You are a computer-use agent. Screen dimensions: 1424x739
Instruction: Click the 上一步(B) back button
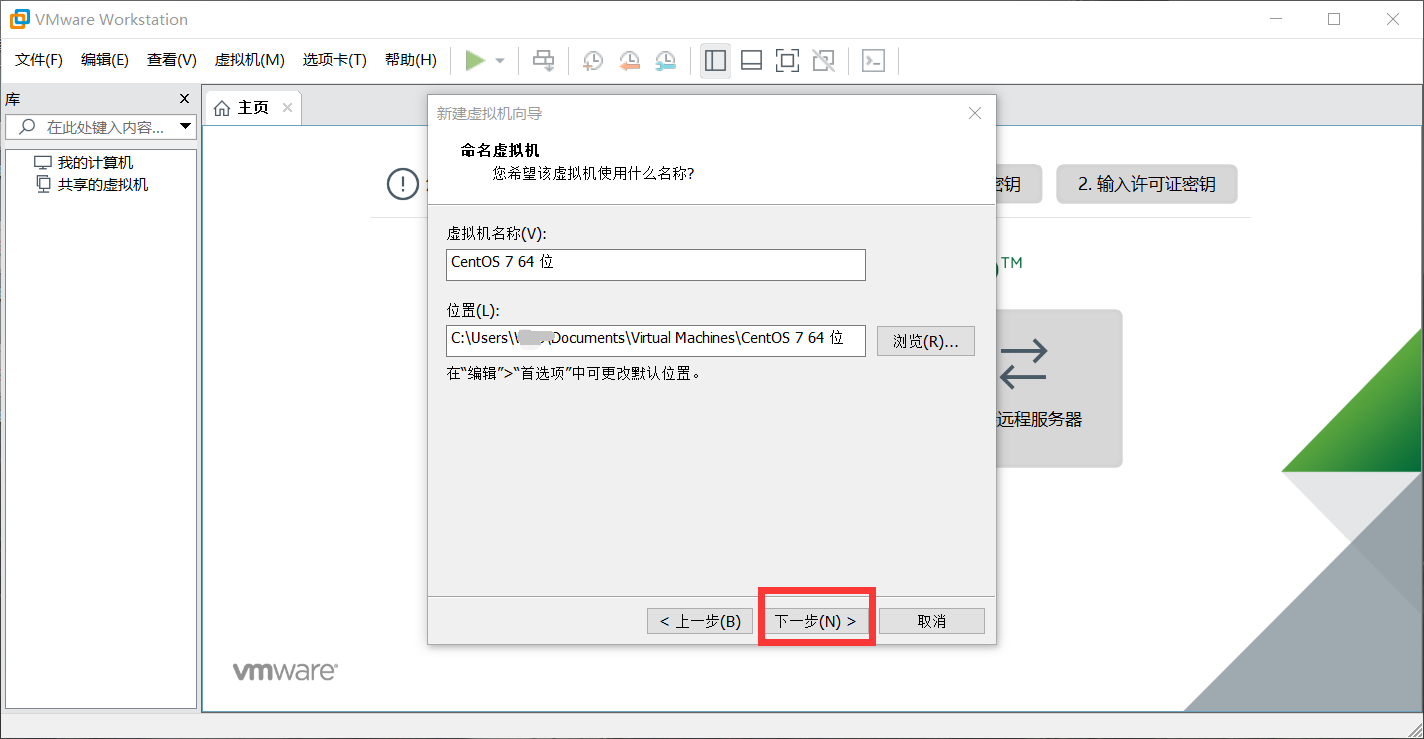click(700, 621)
